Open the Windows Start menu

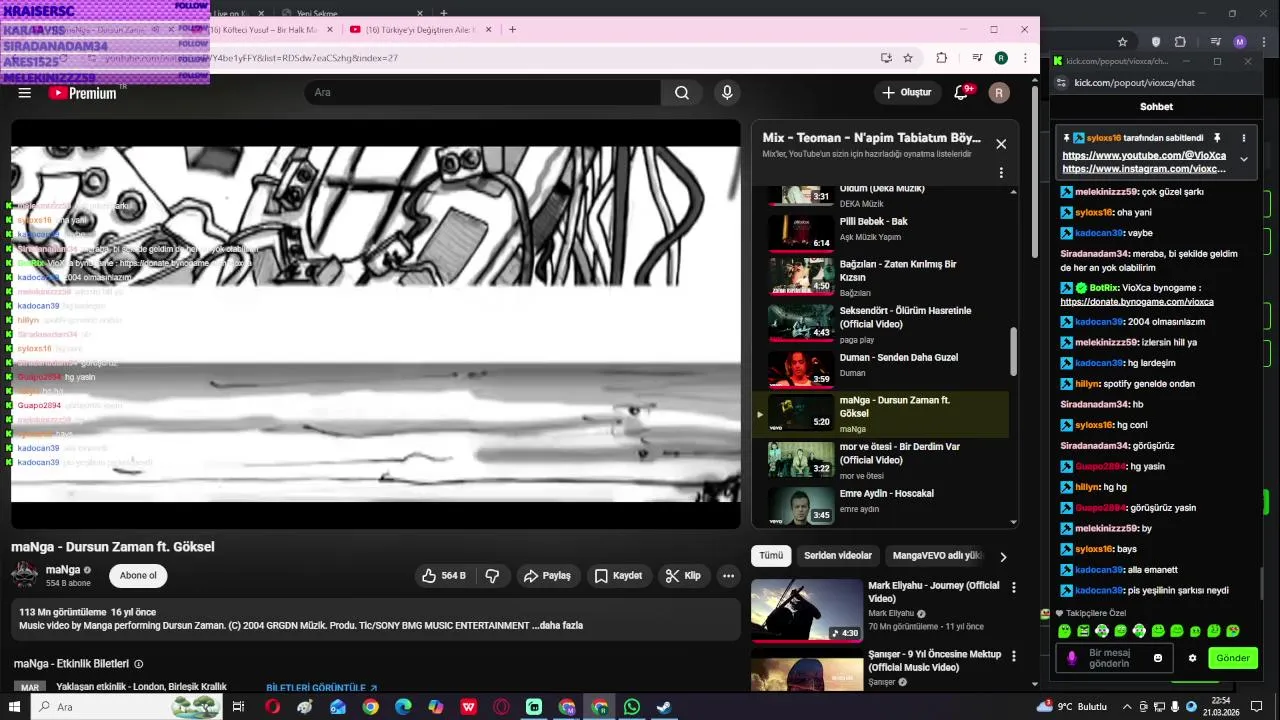(x=14, y=707)
